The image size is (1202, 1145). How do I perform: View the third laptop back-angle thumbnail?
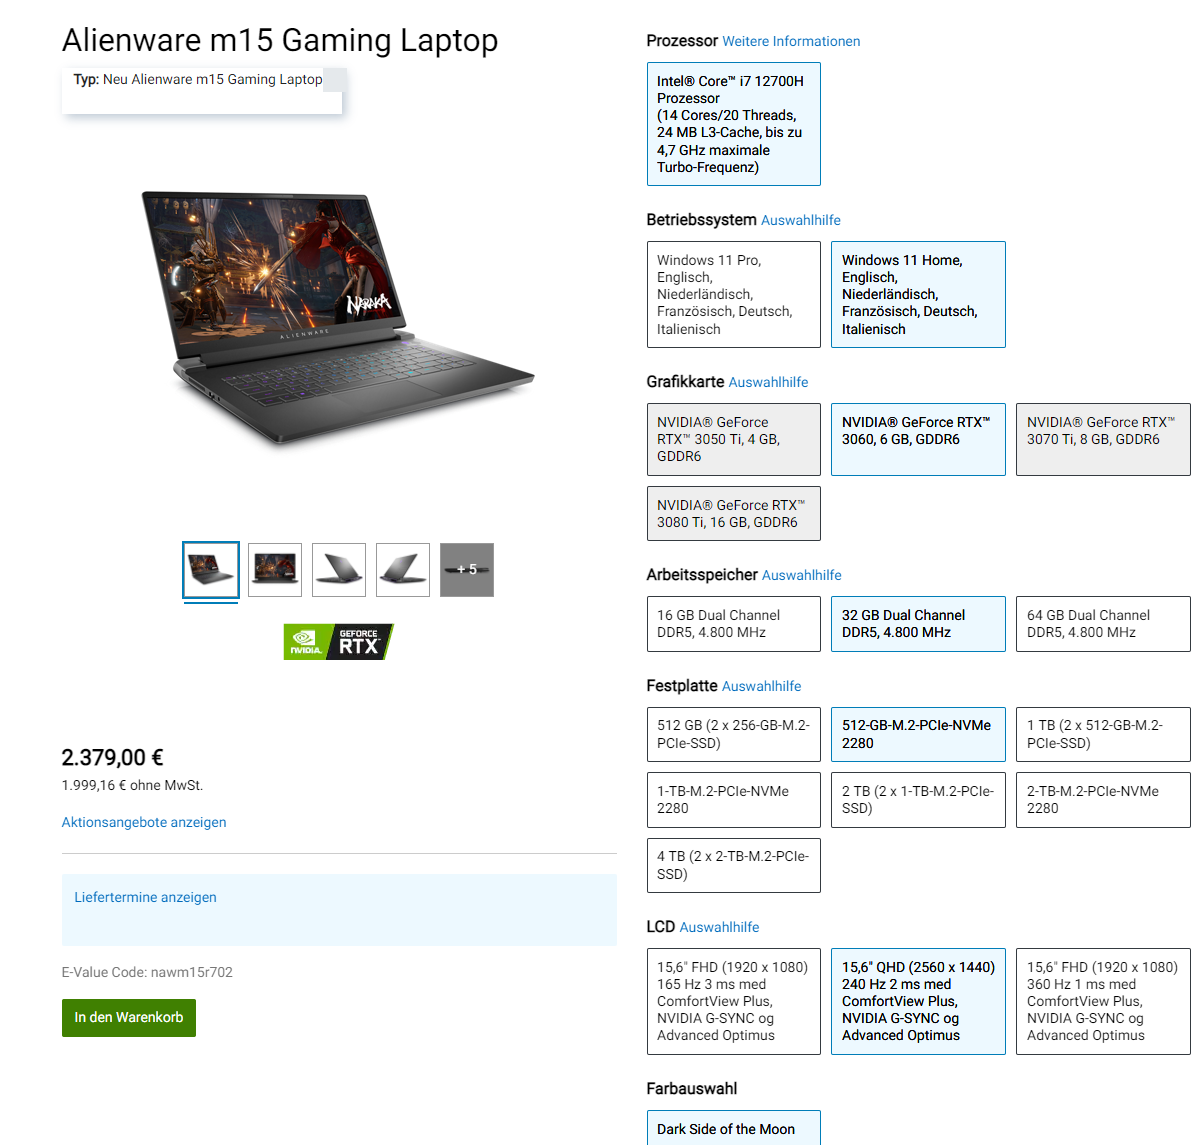coord(339,570)
